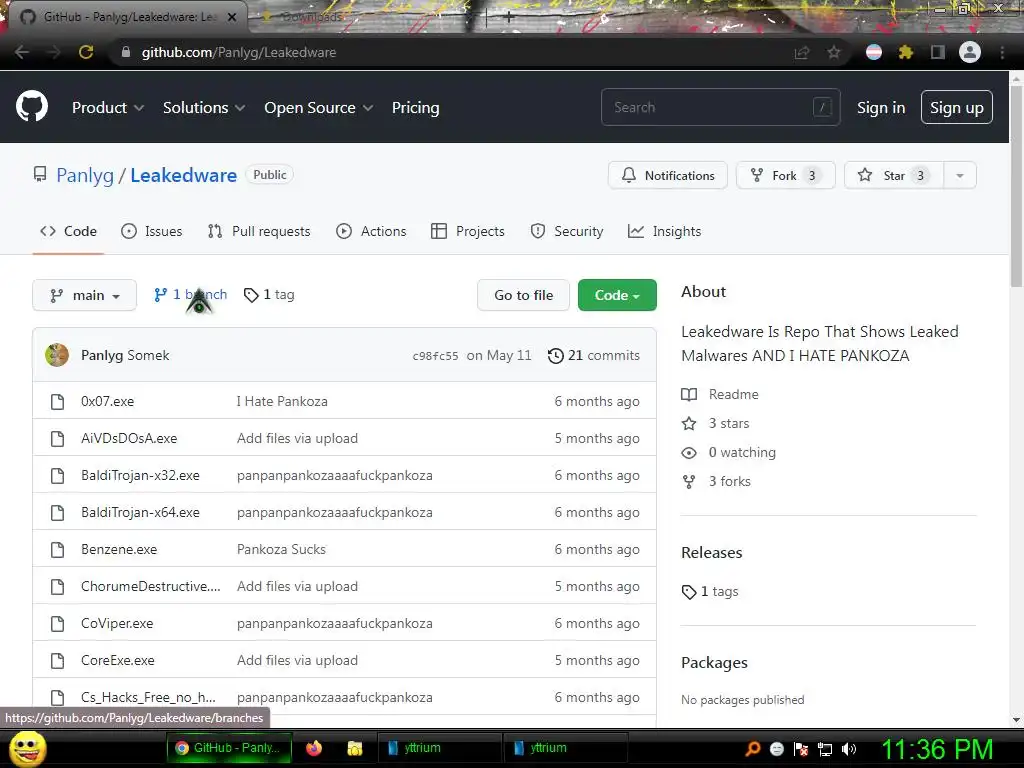Open the BaldiTrojan-x32.exe file
The height and width of the screenshot is (768, 1024).
click(x=140, y=475)
